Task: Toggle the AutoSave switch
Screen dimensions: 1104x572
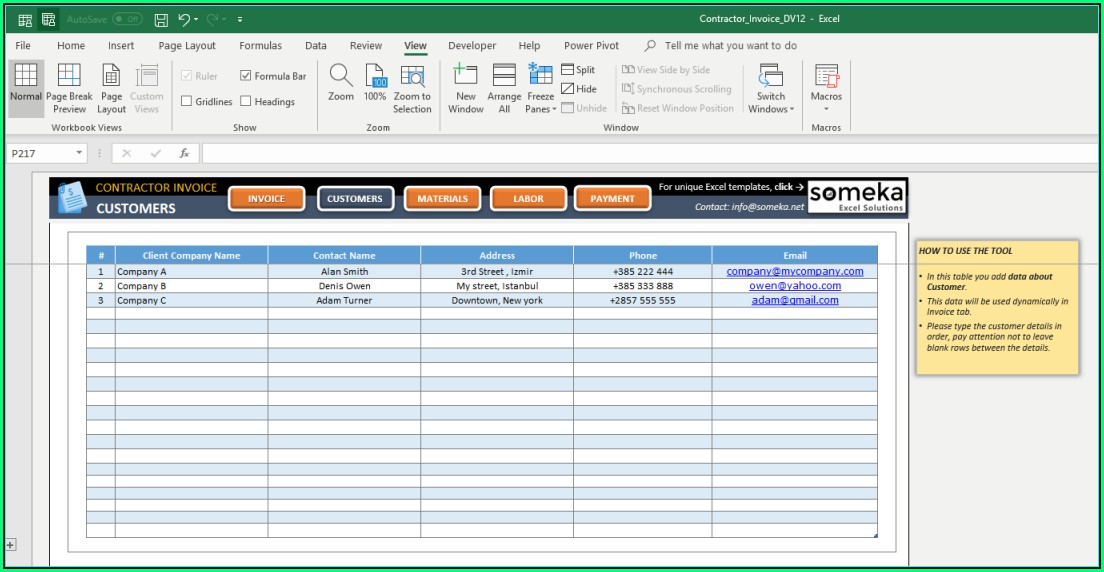Action: pyautogui.click(x=127, y=19)
